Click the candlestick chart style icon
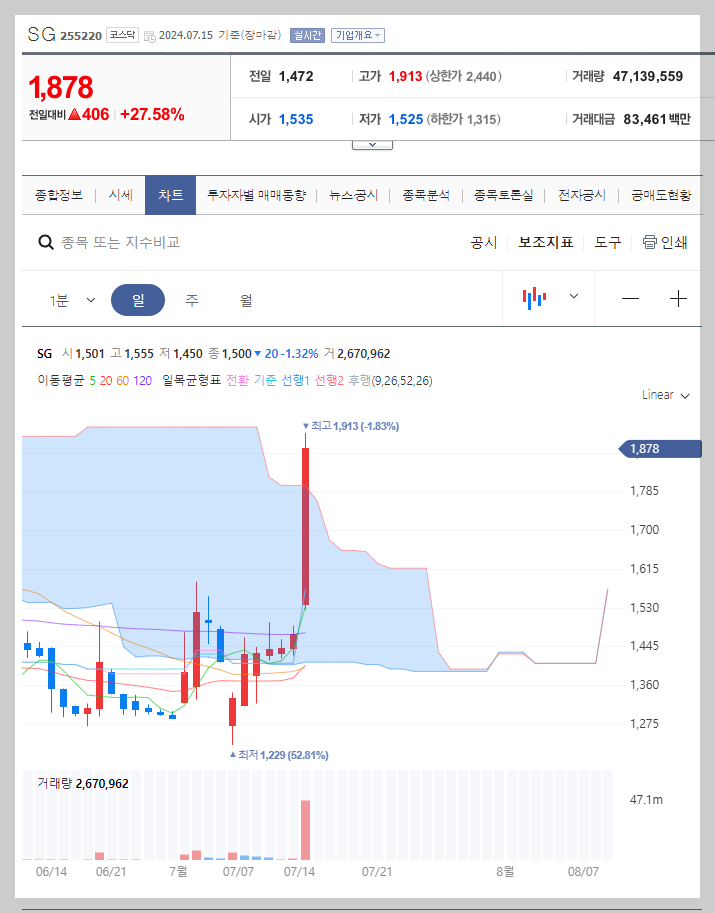Screen dimensions: 715x913 (x=534, y=297)
